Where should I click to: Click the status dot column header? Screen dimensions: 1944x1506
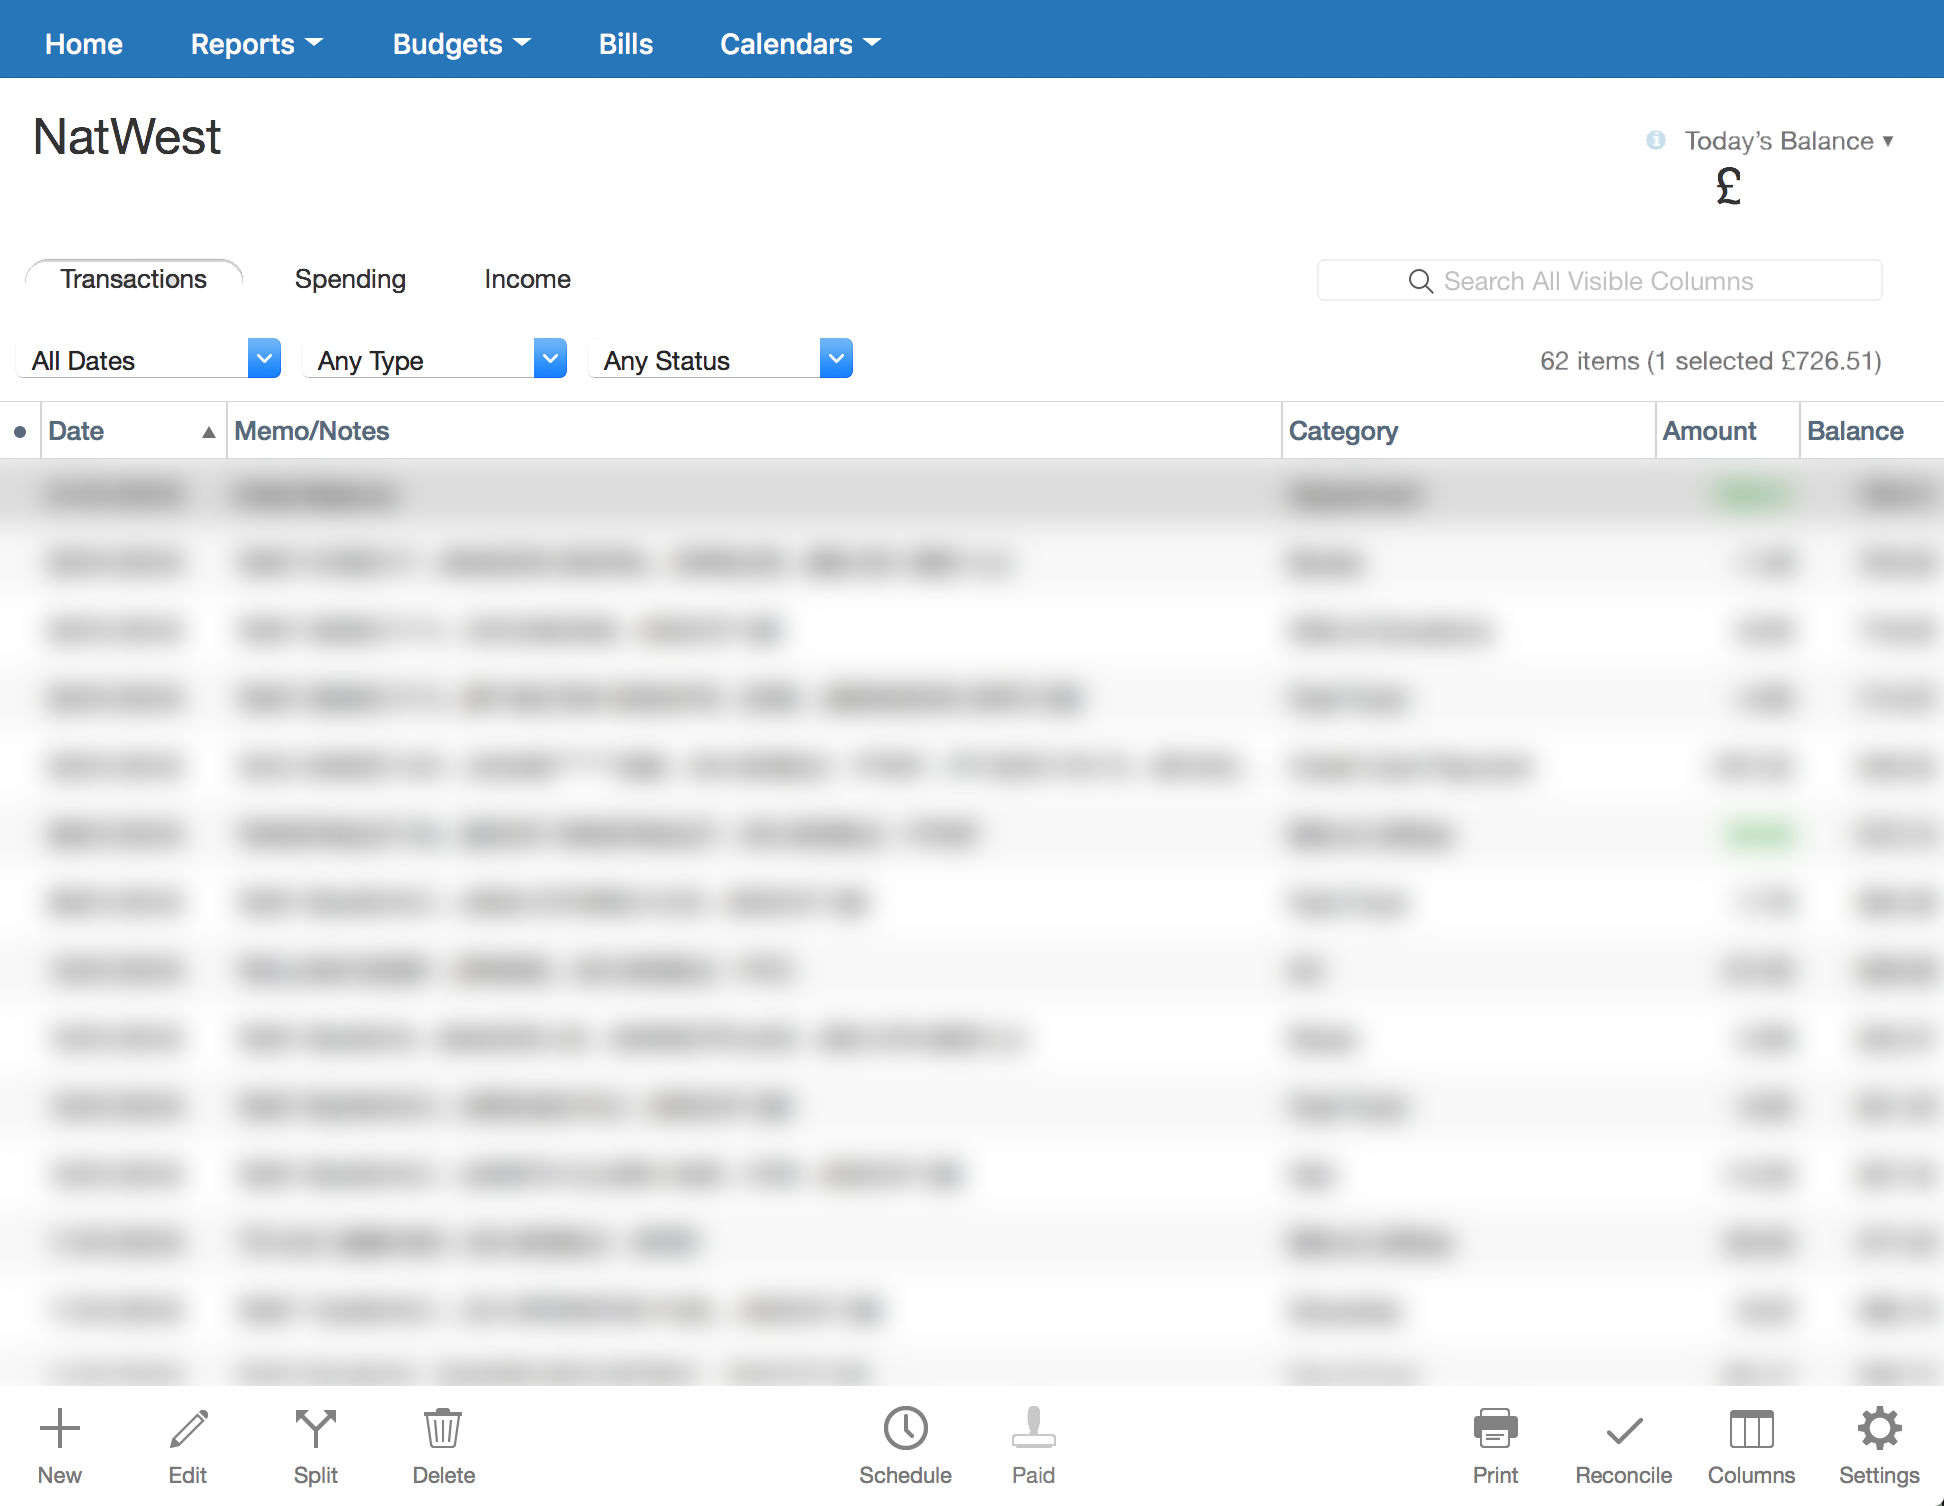pos(20,432)
